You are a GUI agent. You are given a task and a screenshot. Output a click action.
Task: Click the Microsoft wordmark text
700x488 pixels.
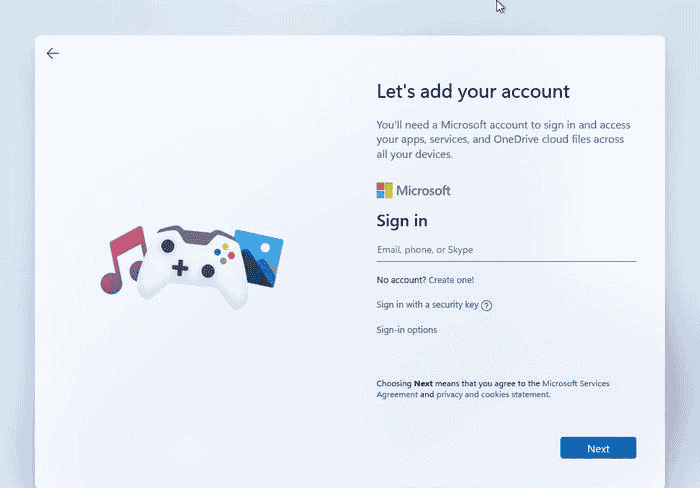pyautogui.click(x=423, y=190)
